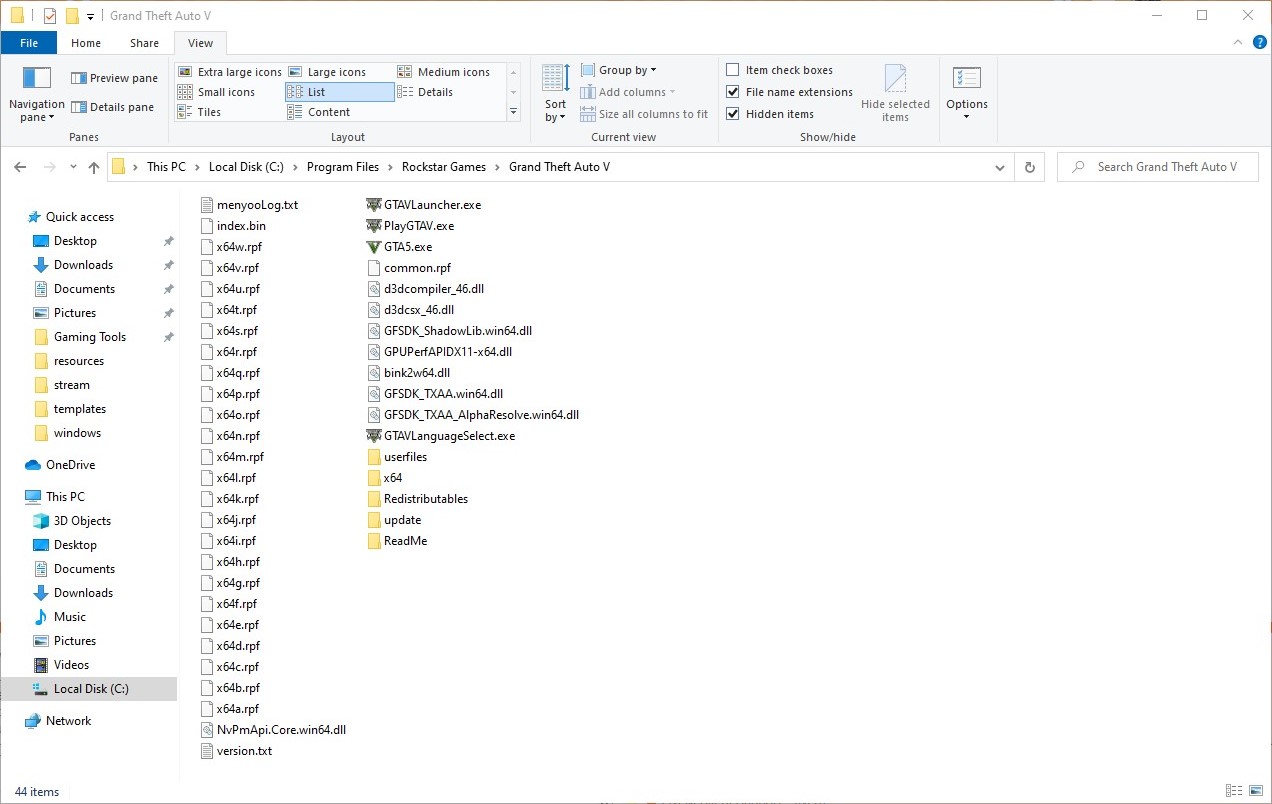Select OneDrive in the navigation pane
The image size is (1272, 804).
[70, 465]
